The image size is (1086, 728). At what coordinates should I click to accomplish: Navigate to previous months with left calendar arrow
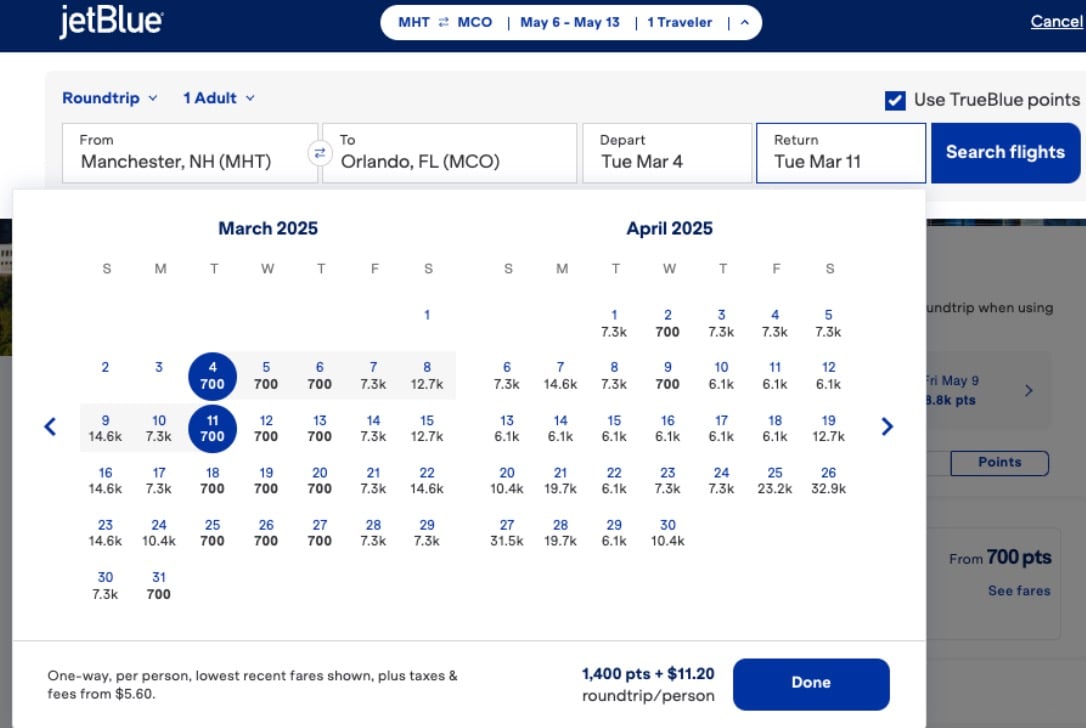50,426
